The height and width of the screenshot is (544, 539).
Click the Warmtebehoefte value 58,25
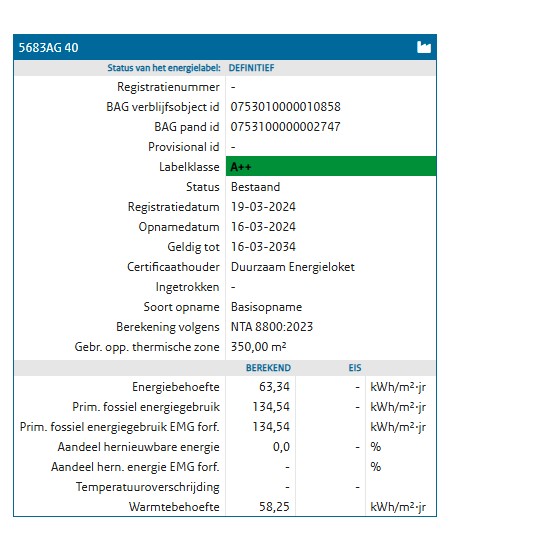(274, 507)
